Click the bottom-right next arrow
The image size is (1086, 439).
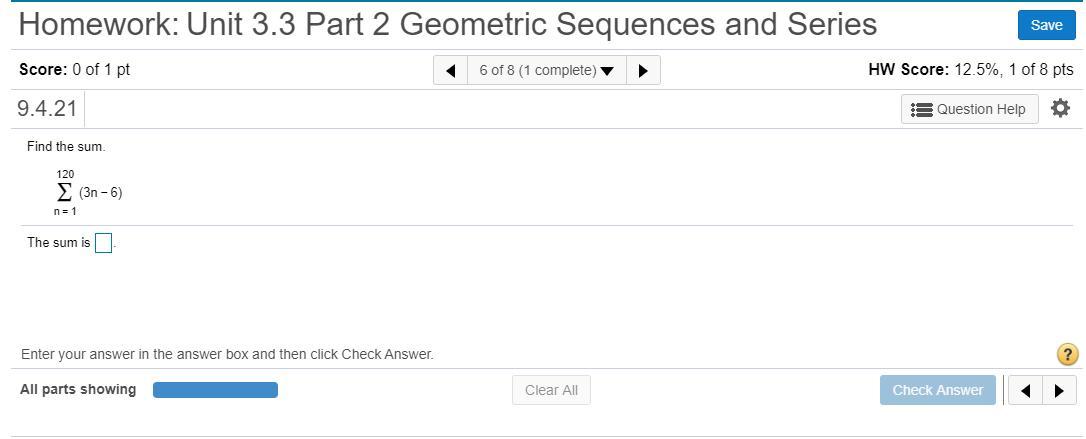(x=1059, y=390)
